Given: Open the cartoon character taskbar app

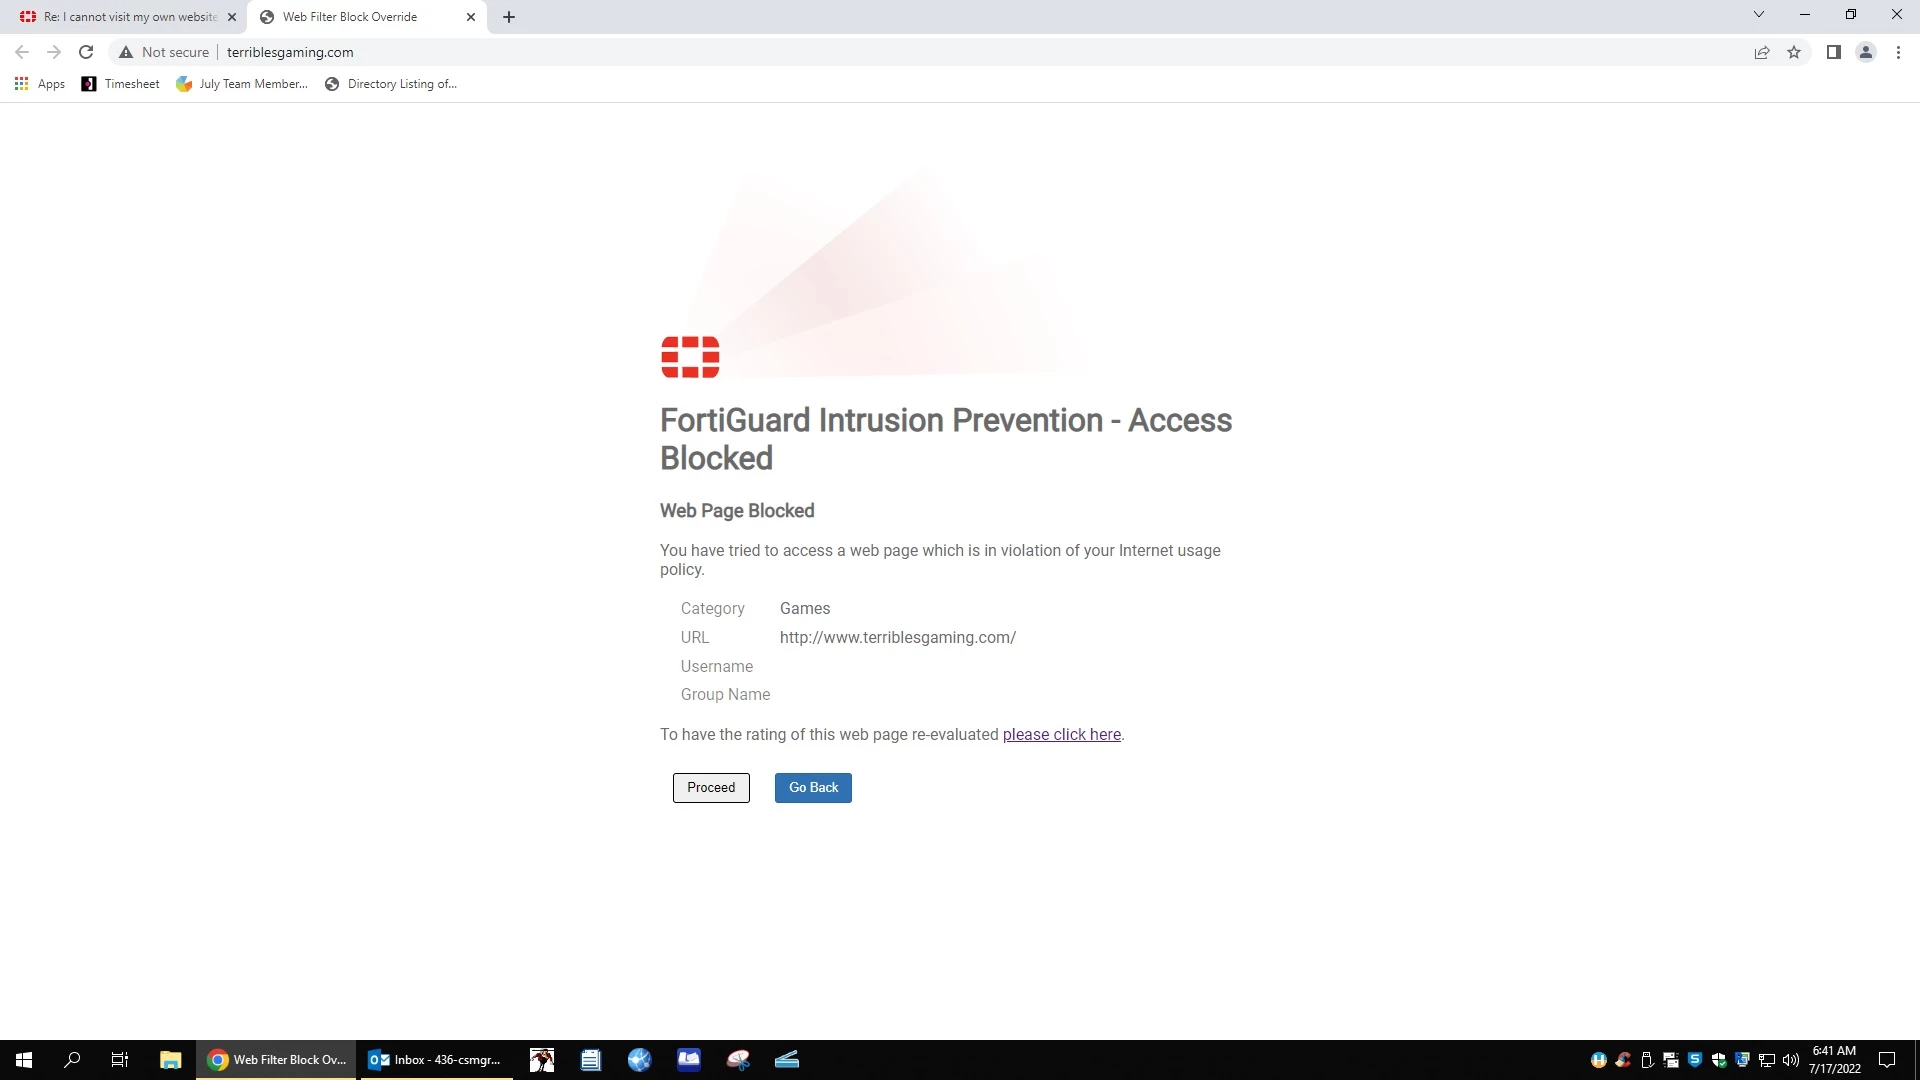Looking at the screenshot, I should (x=542, y=1060).
